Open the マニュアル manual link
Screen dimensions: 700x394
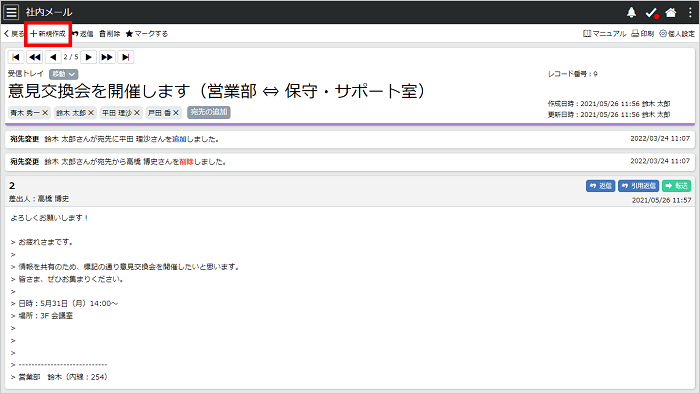click(x=604, y=33)
